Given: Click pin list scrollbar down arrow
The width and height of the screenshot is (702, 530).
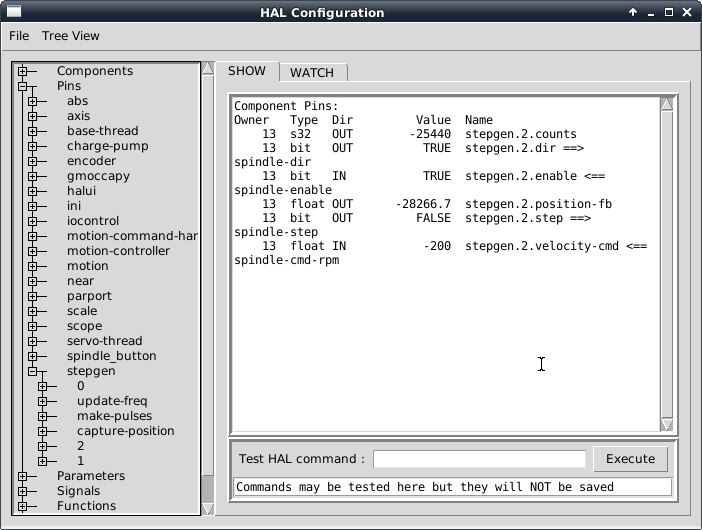Looking at the screenshot, I should coord(667,425).
